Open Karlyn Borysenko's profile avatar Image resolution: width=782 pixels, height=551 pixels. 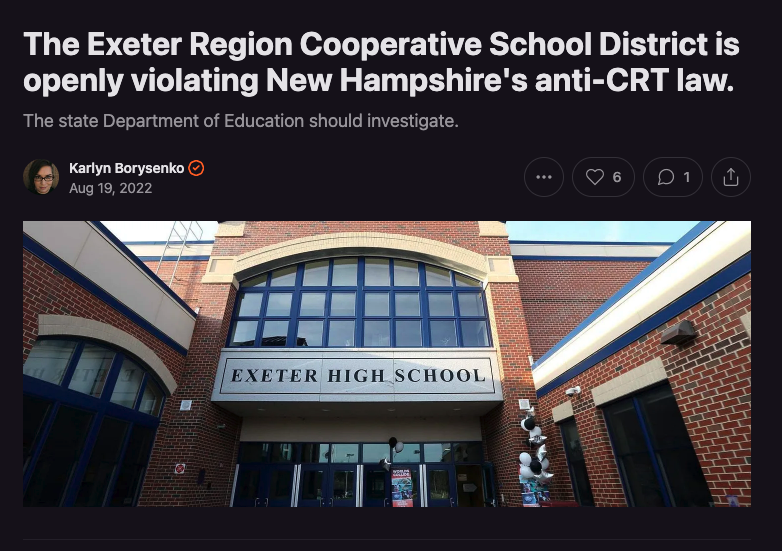pos(41,177)
